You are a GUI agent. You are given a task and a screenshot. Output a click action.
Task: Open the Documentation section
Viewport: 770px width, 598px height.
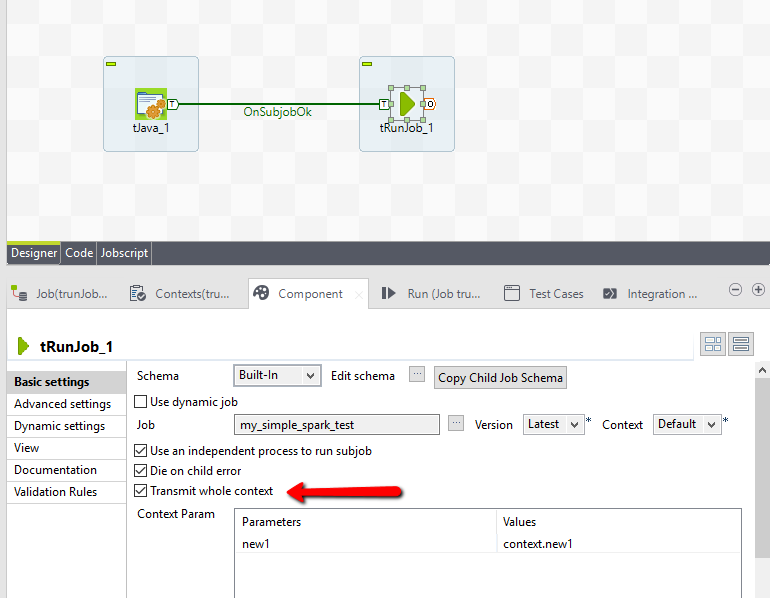[67, 470]
